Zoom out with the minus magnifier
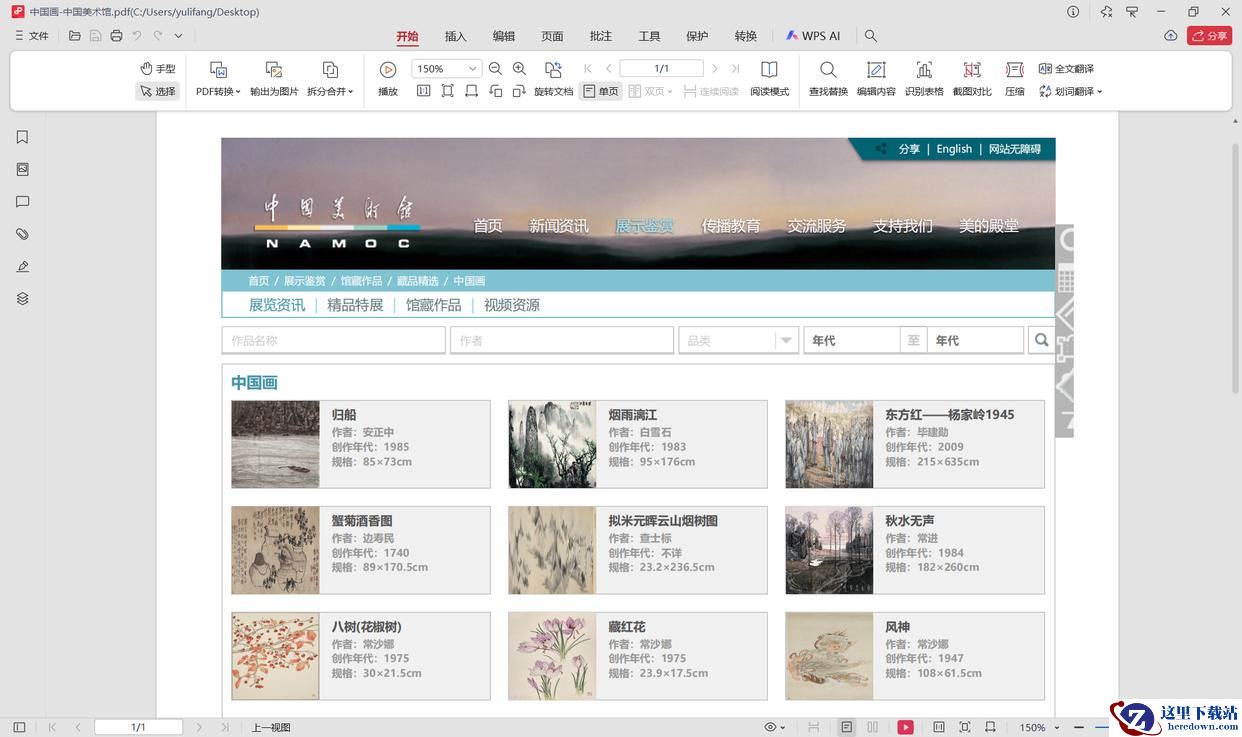Viewport: 1242px width, 737px height. tap(495, 68)
